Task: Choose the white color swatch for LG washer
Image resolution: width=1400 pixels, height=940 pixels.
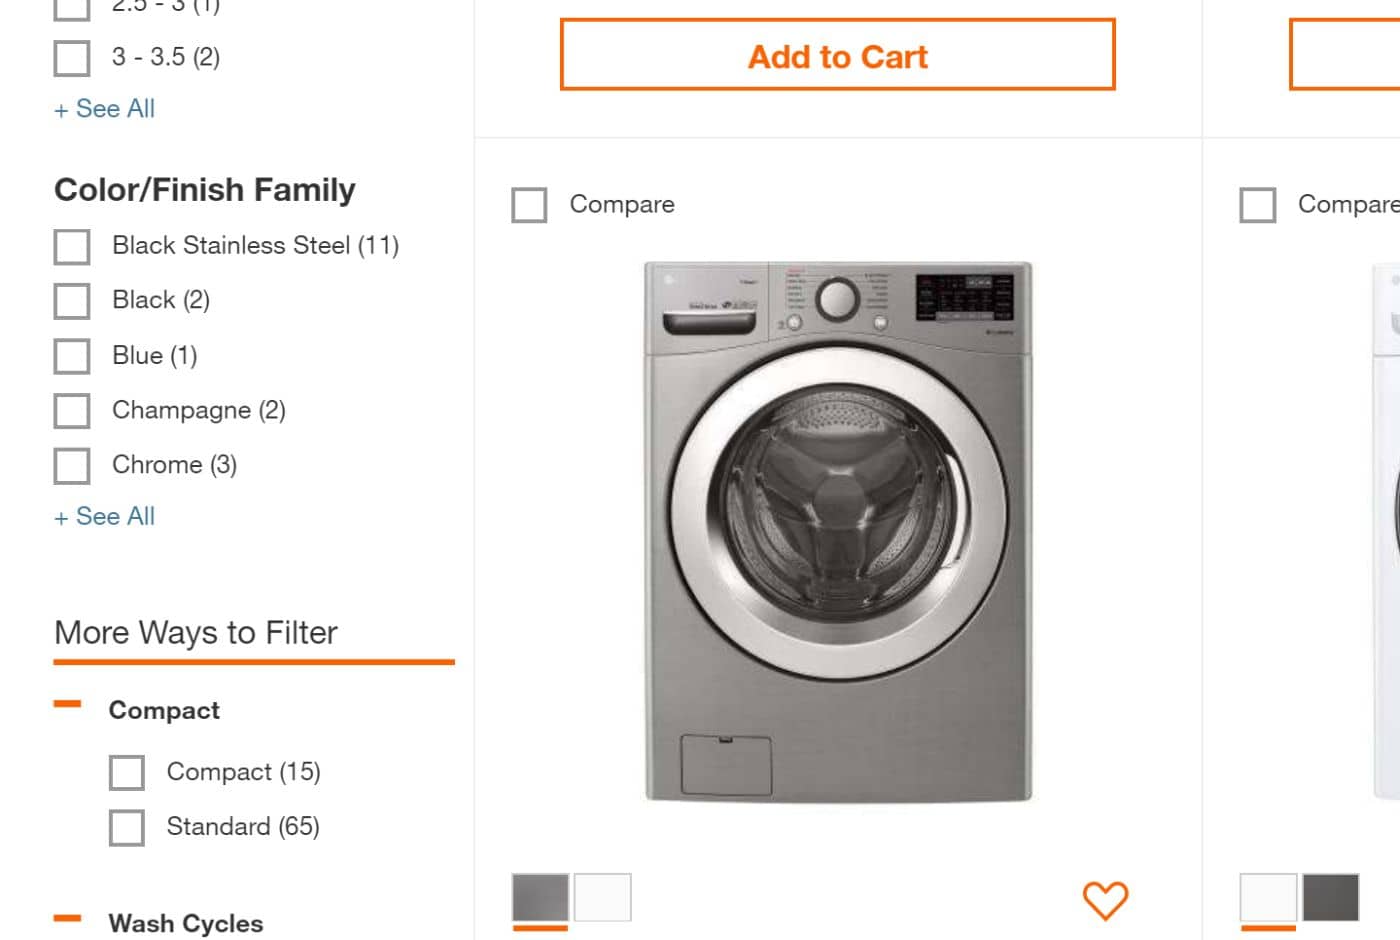Action: (603, 897)
